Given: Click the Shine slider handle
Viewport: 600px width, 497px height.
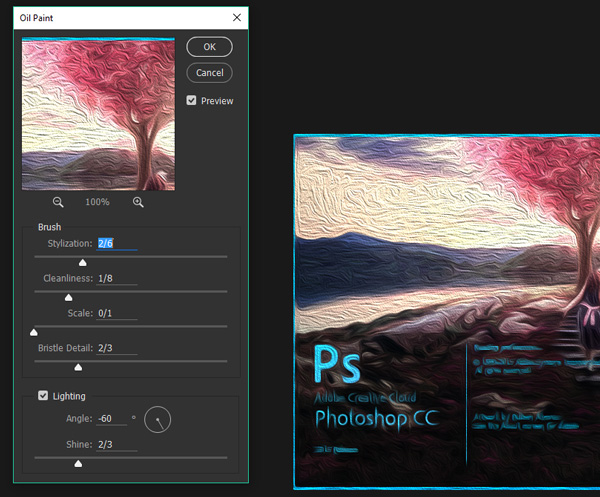Looking at the screenshot, I should point(78,464).
